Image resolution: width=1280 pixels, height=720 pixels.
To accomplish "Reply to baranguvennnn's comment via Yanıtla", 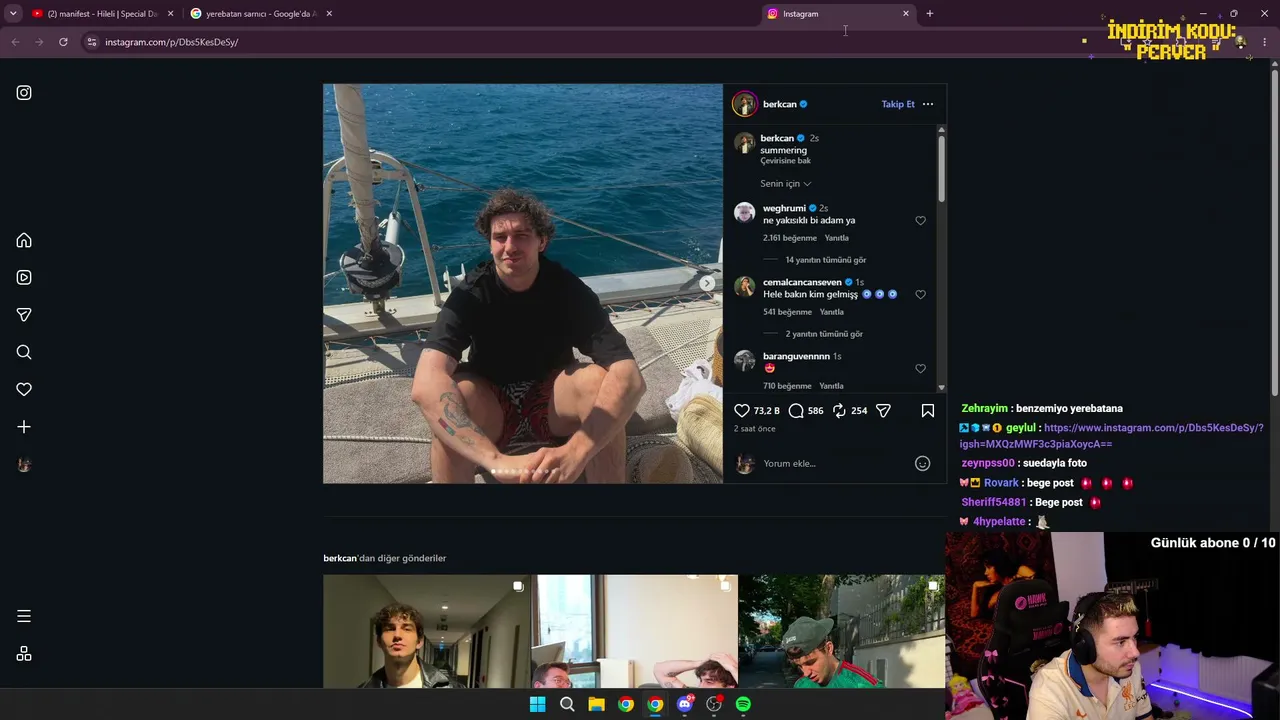I will click(832, 386).
